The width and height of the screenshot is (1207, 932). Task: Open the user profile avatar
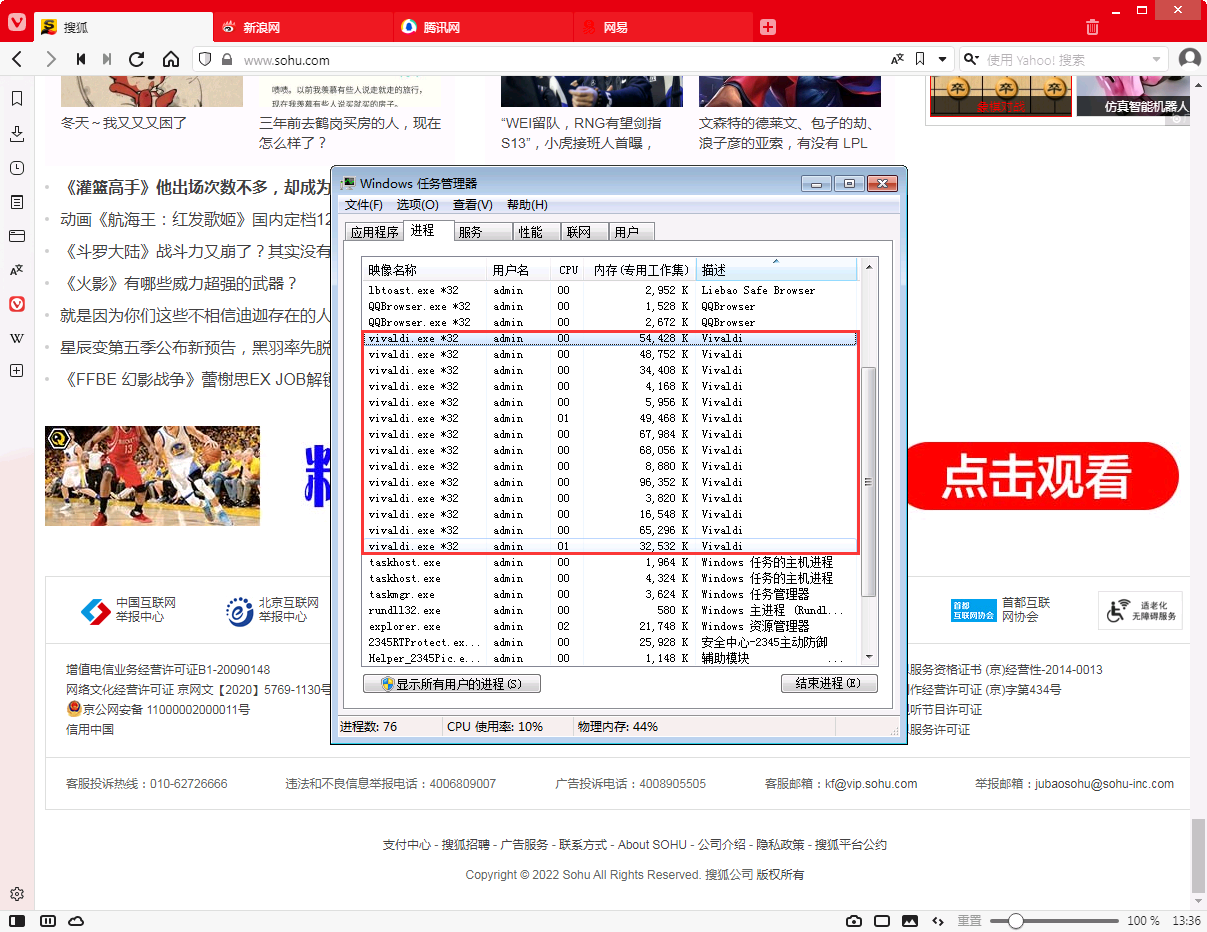[1190, 59]
